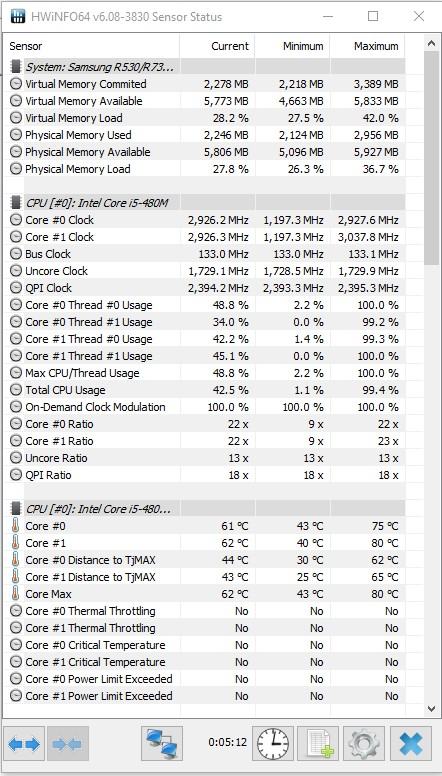Click the Core #0 thermometer icon
The width and height of the screenshot is (442, 776).
(x=16, y=526)
